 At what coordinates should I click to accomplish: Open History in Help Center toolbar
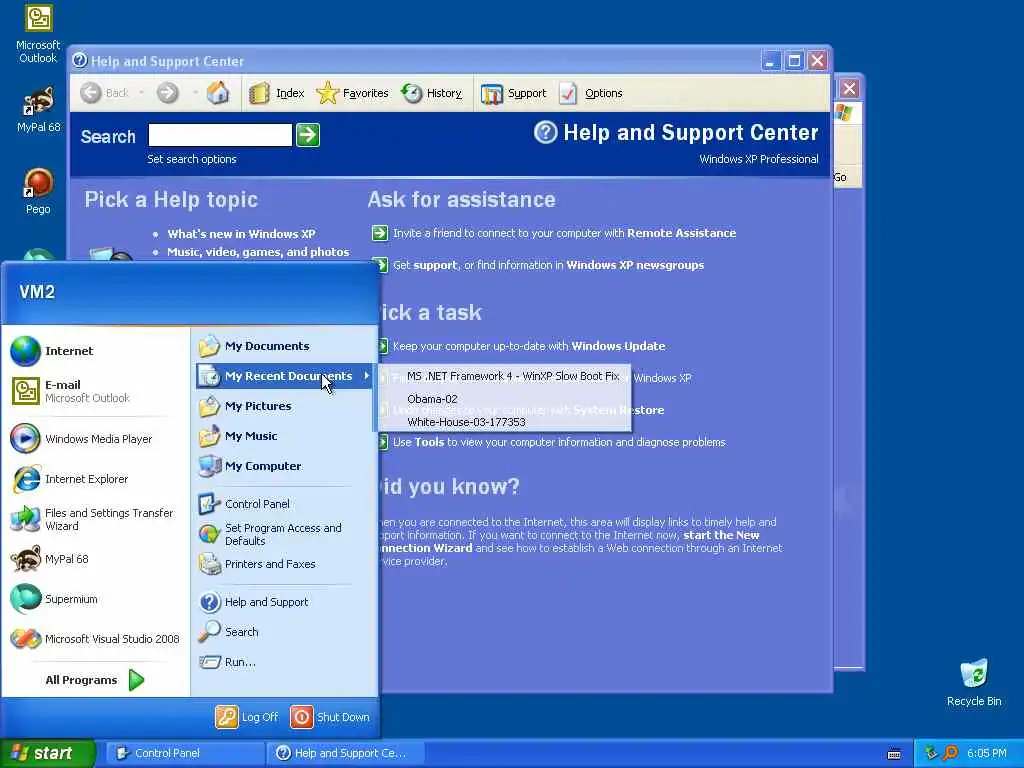click(432, 93)
